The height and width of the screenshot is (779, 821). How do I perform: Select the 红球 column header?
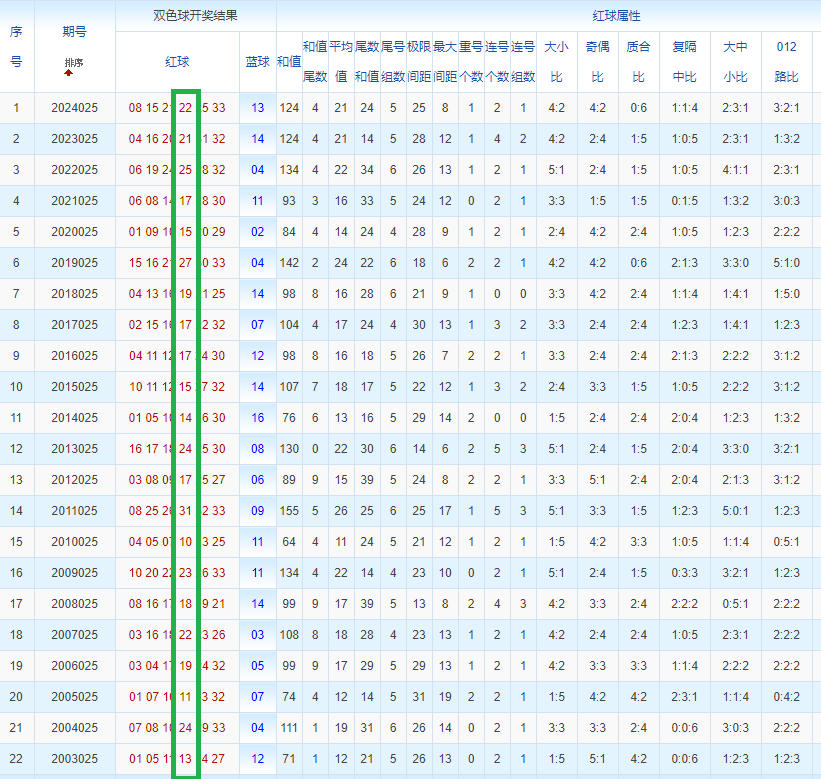tap(177, 61)
